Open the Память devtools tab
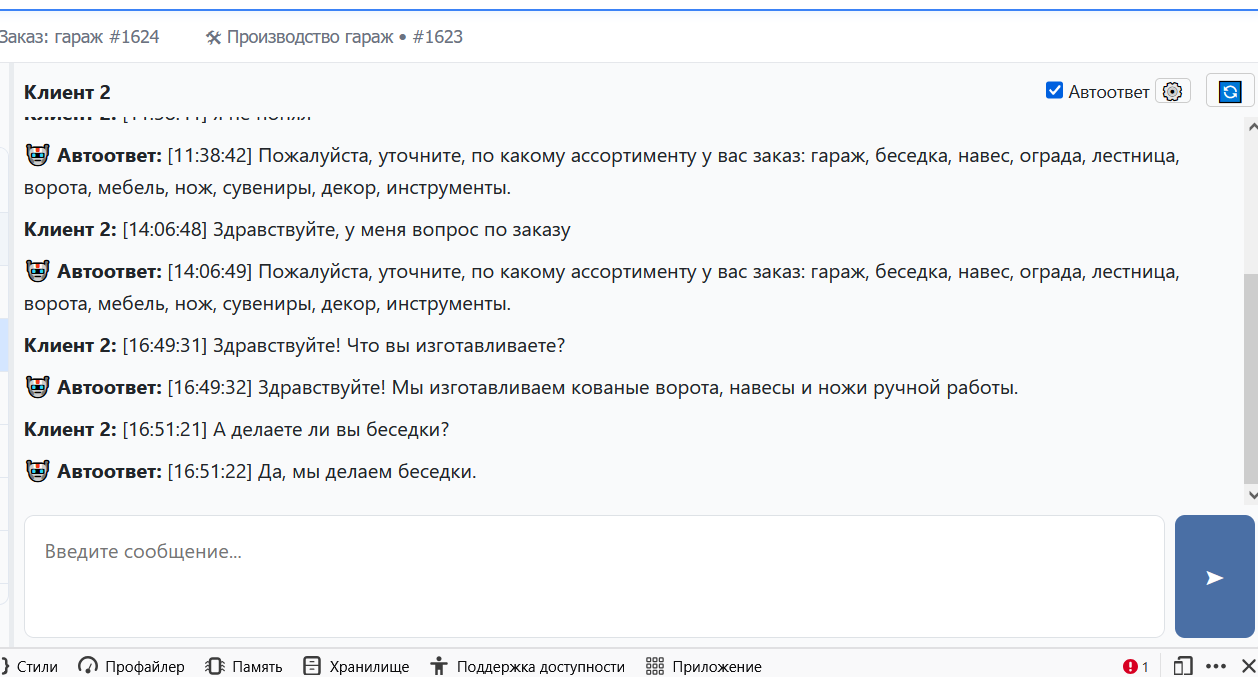 point(244,666)
